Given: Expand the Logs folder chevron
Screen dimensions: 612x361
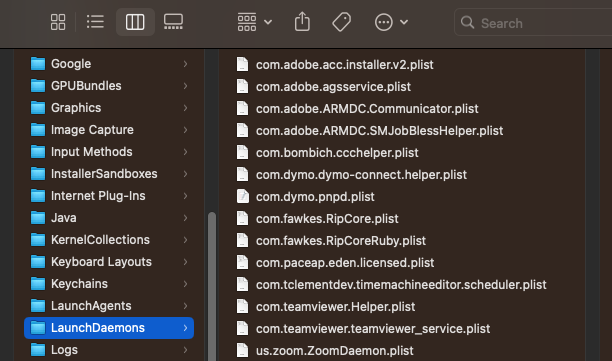Looking at the screenshot, I should point(185,350).
